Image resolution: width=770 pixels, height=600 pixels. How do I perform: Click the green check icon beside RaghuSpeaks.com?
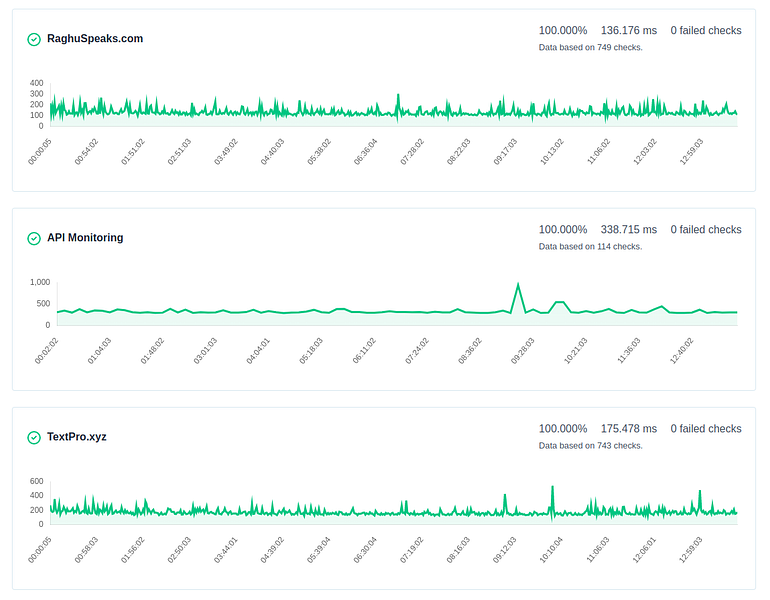pyautogui.click(x=34, y=39)
